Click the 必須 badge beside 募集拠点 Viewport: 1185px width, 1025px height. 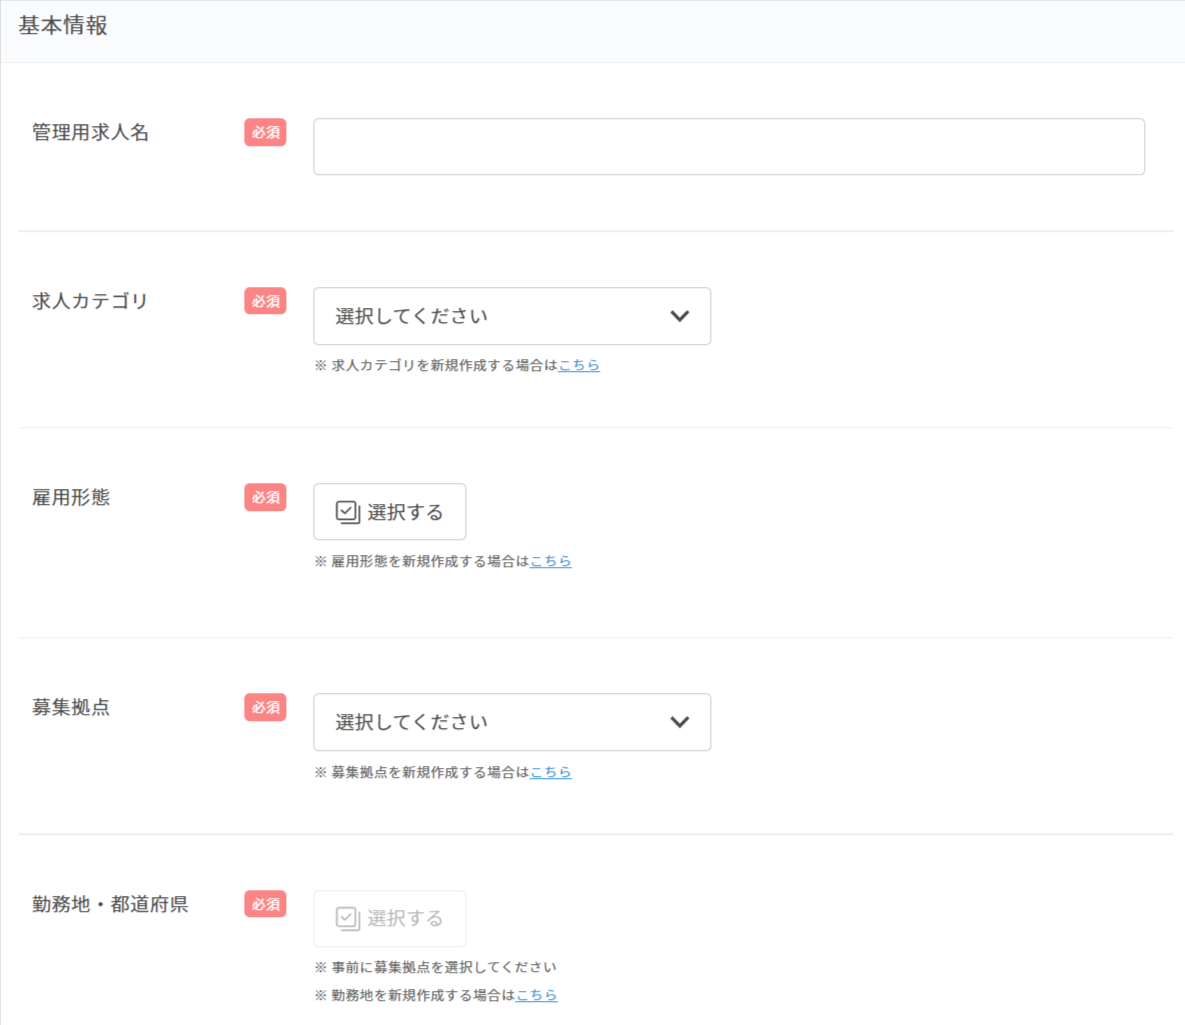pyautogui.click(x=265, y=707)
